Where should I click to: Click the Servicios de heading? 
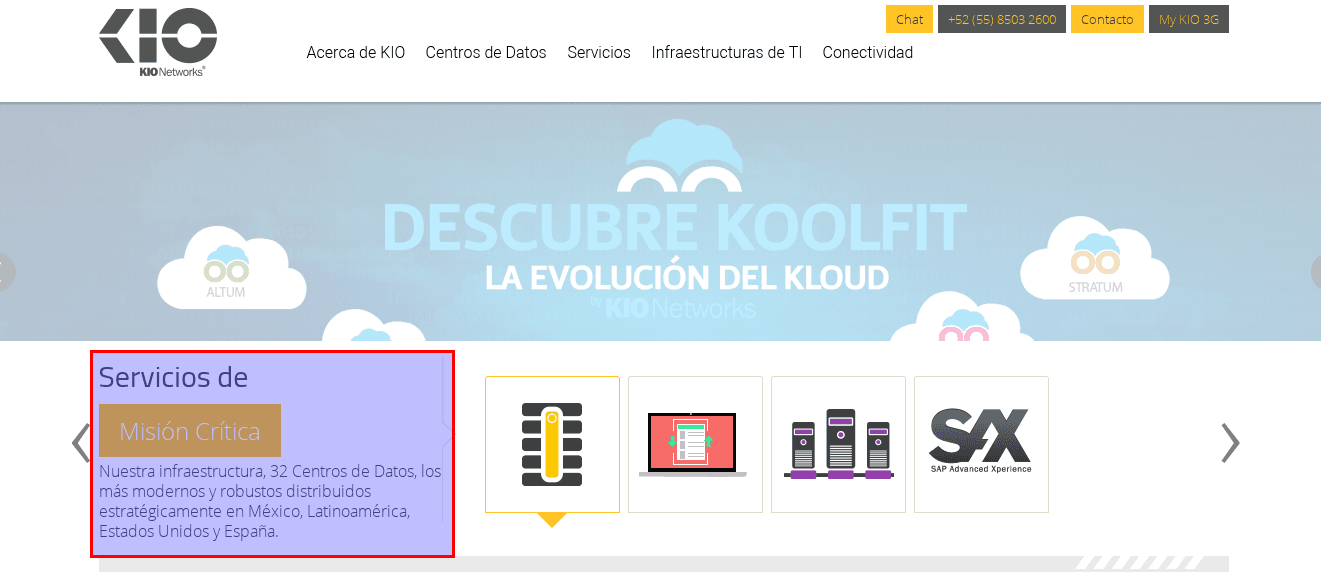click(x=174, y=377)
